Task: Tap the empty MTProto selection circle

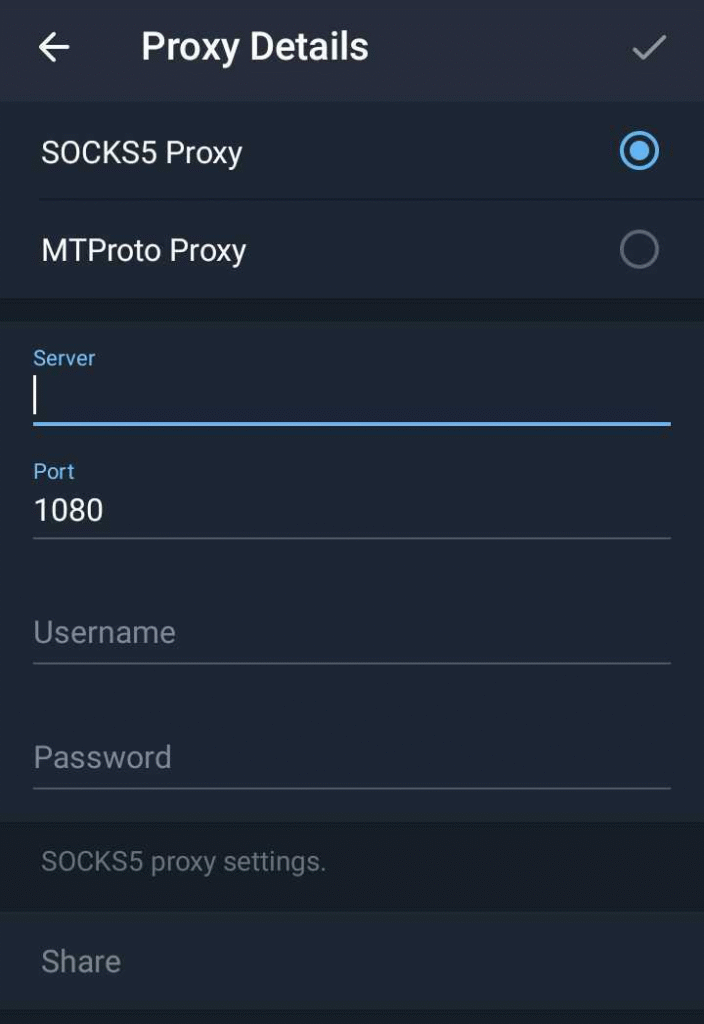Action: tap(638, 250)
